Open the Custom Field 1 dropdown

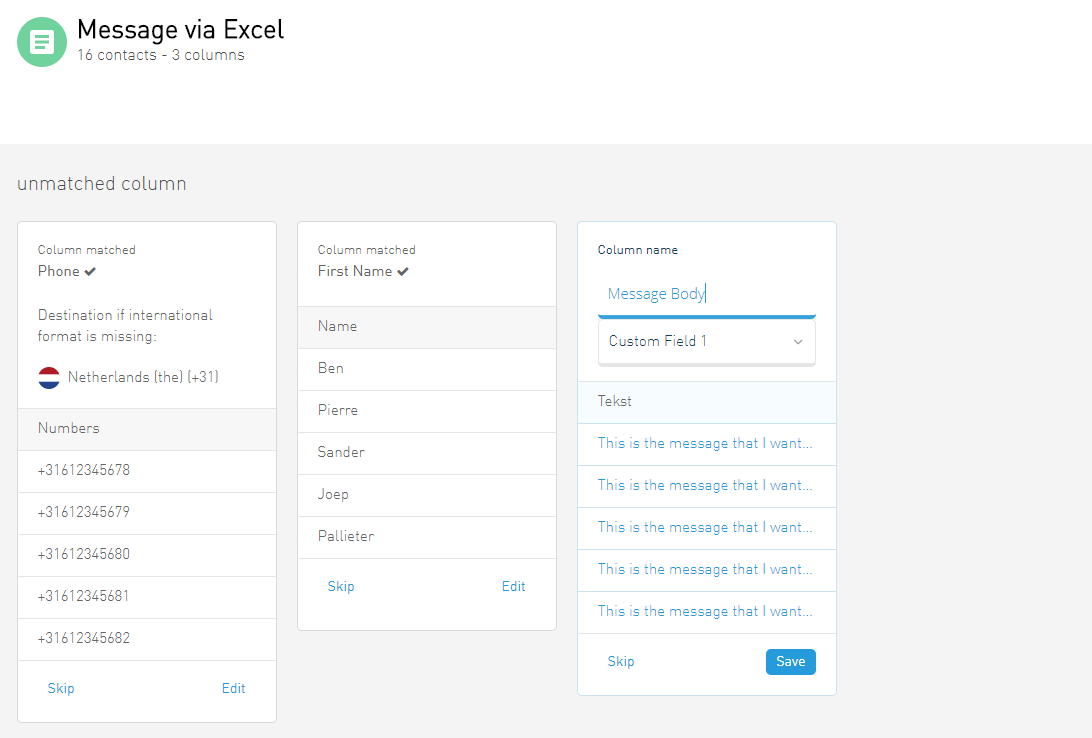coord(706,341)
